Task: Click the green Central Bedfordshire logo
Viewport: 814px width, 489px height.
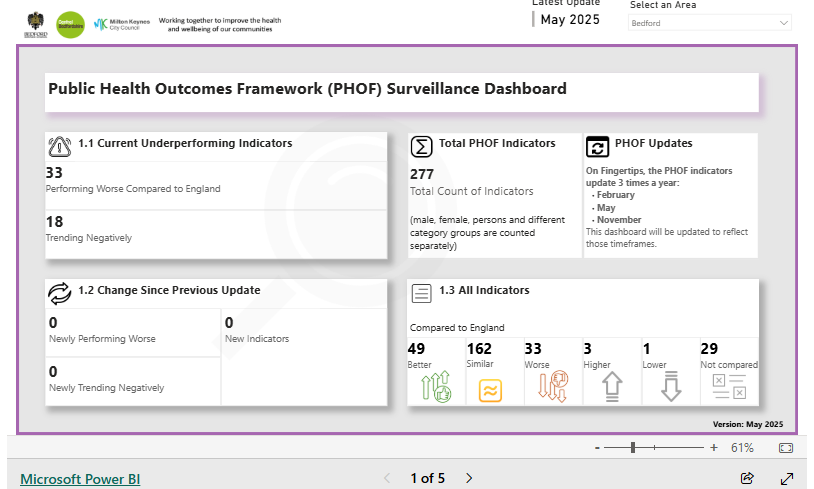Action: click(70, 24)
